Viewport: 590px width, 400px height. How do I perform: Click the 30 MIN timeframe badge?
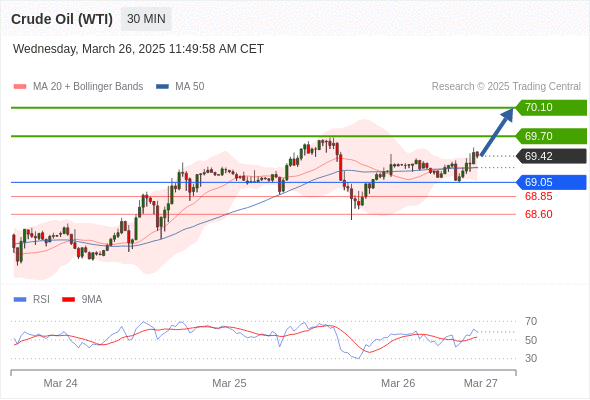click(x=146, y=19)
